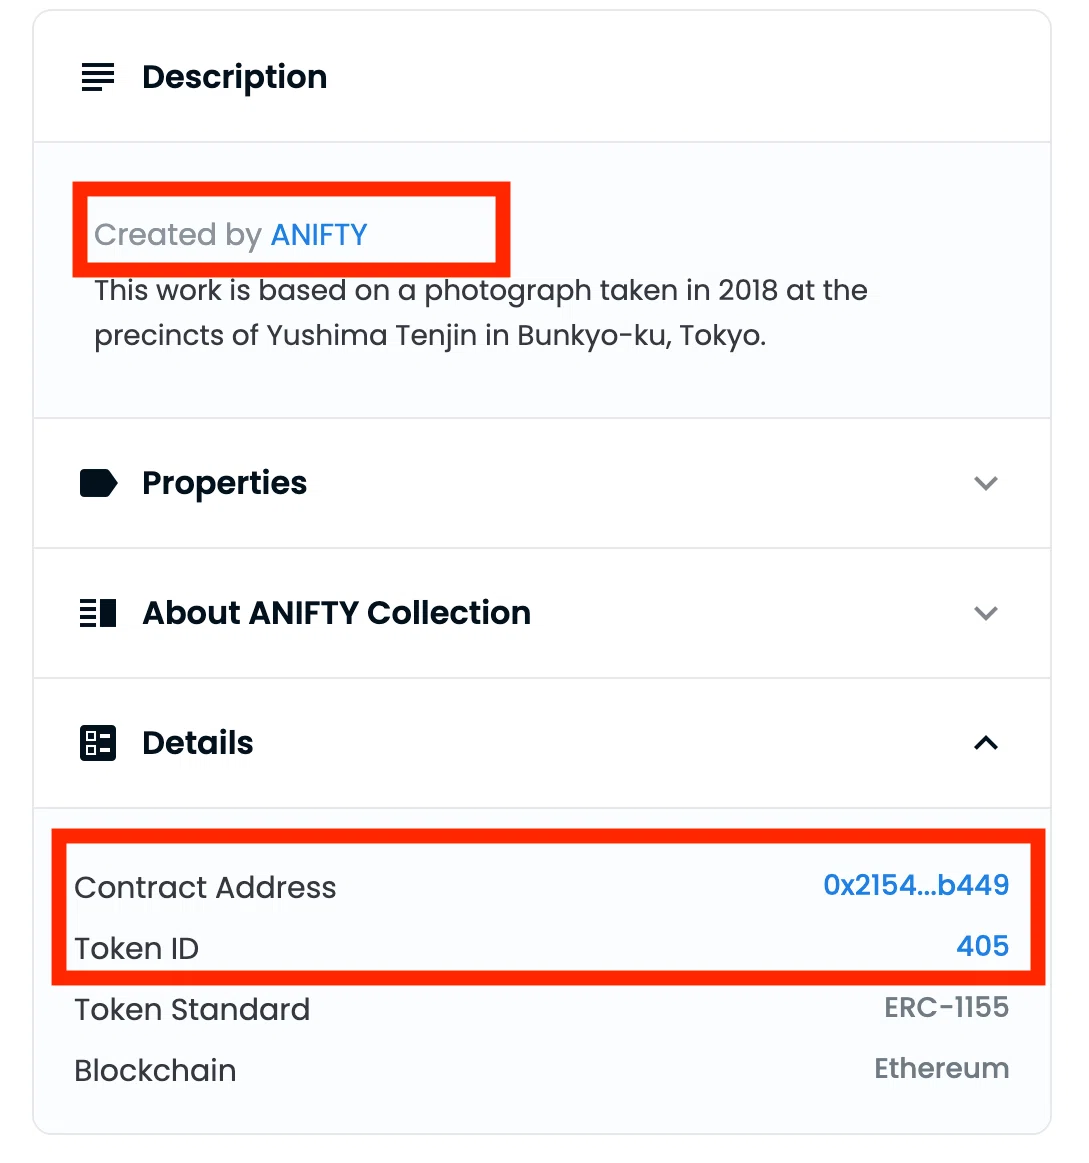
Task: Click the About ANIFTY Collection icon
Action: tap(98, 613)
